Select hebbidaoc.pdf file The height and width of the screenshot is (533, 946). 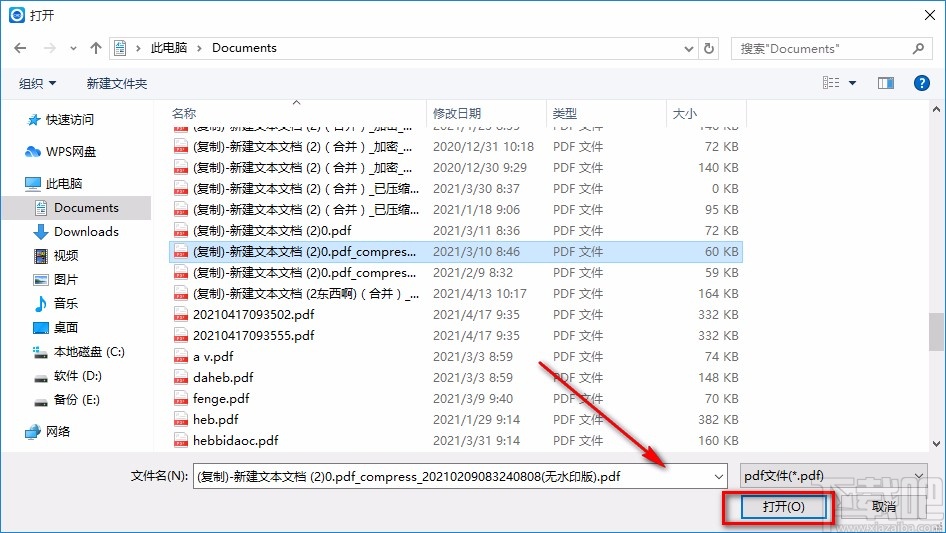456,441
